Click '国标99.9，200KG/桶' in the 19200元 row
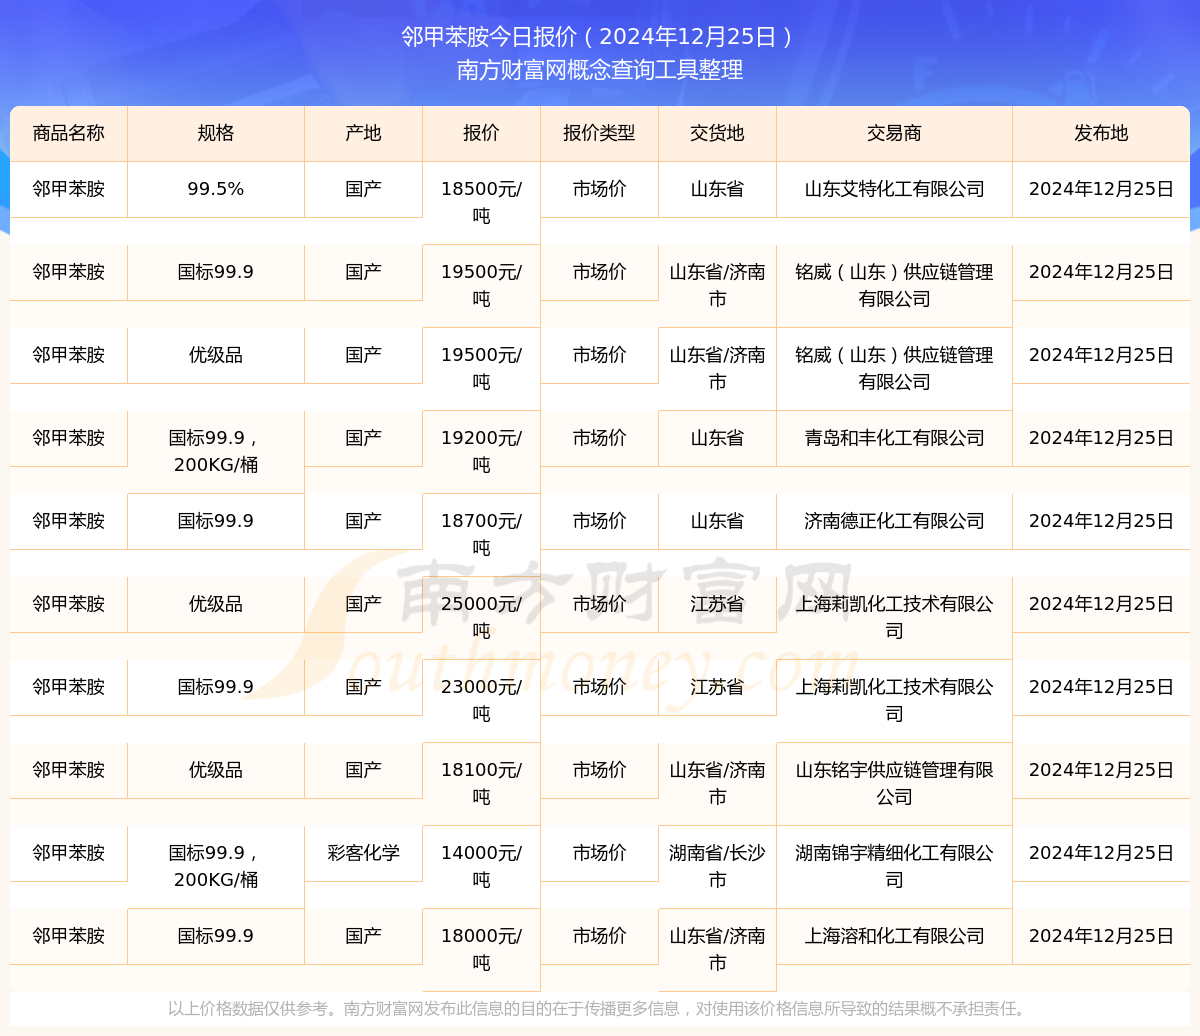 point(216,452)
